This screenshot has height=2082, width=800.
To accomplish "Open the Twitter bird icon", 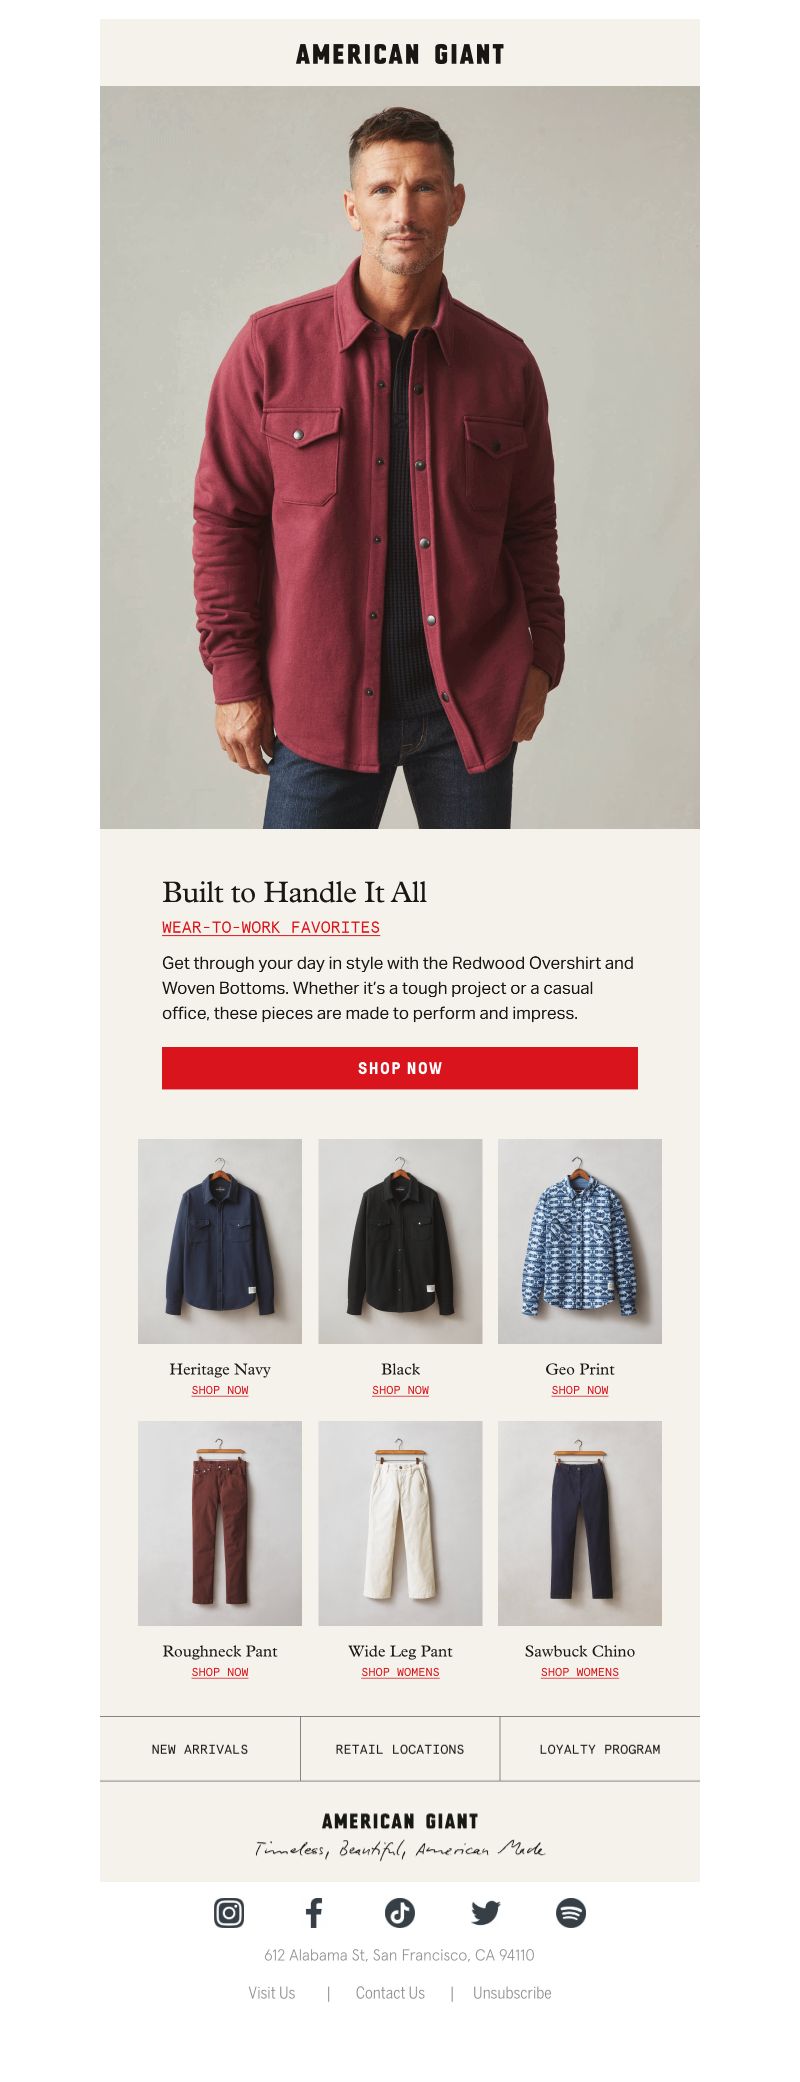I will (x=485, y=1913).
